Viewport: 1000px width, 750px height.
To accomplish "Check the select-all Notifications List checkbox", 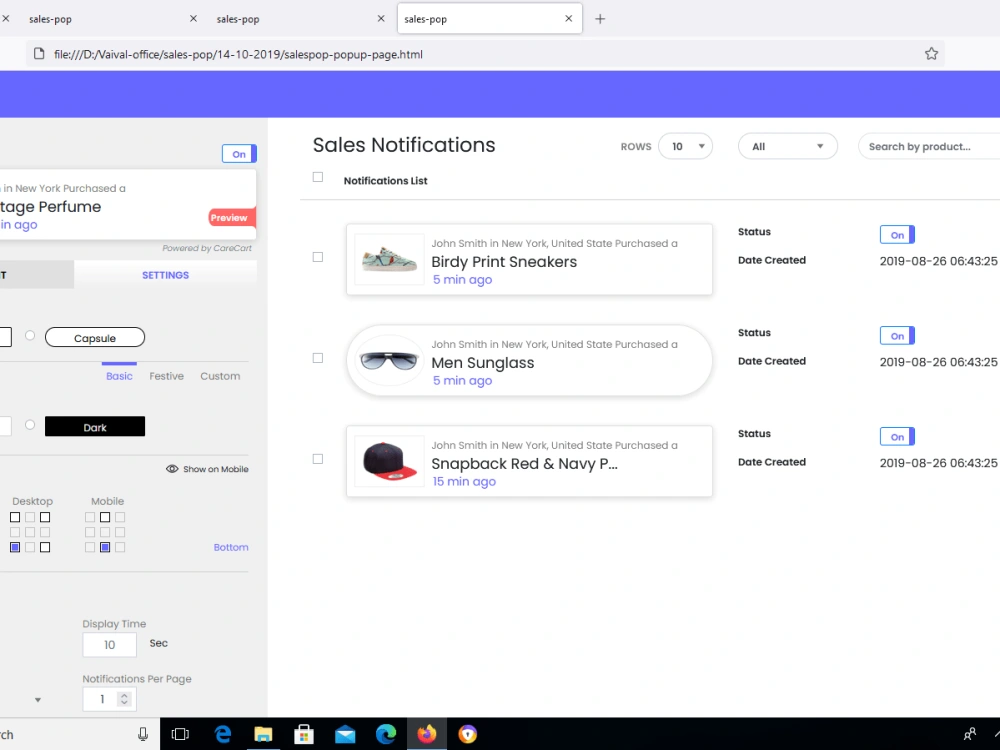I will click(318, 177).
